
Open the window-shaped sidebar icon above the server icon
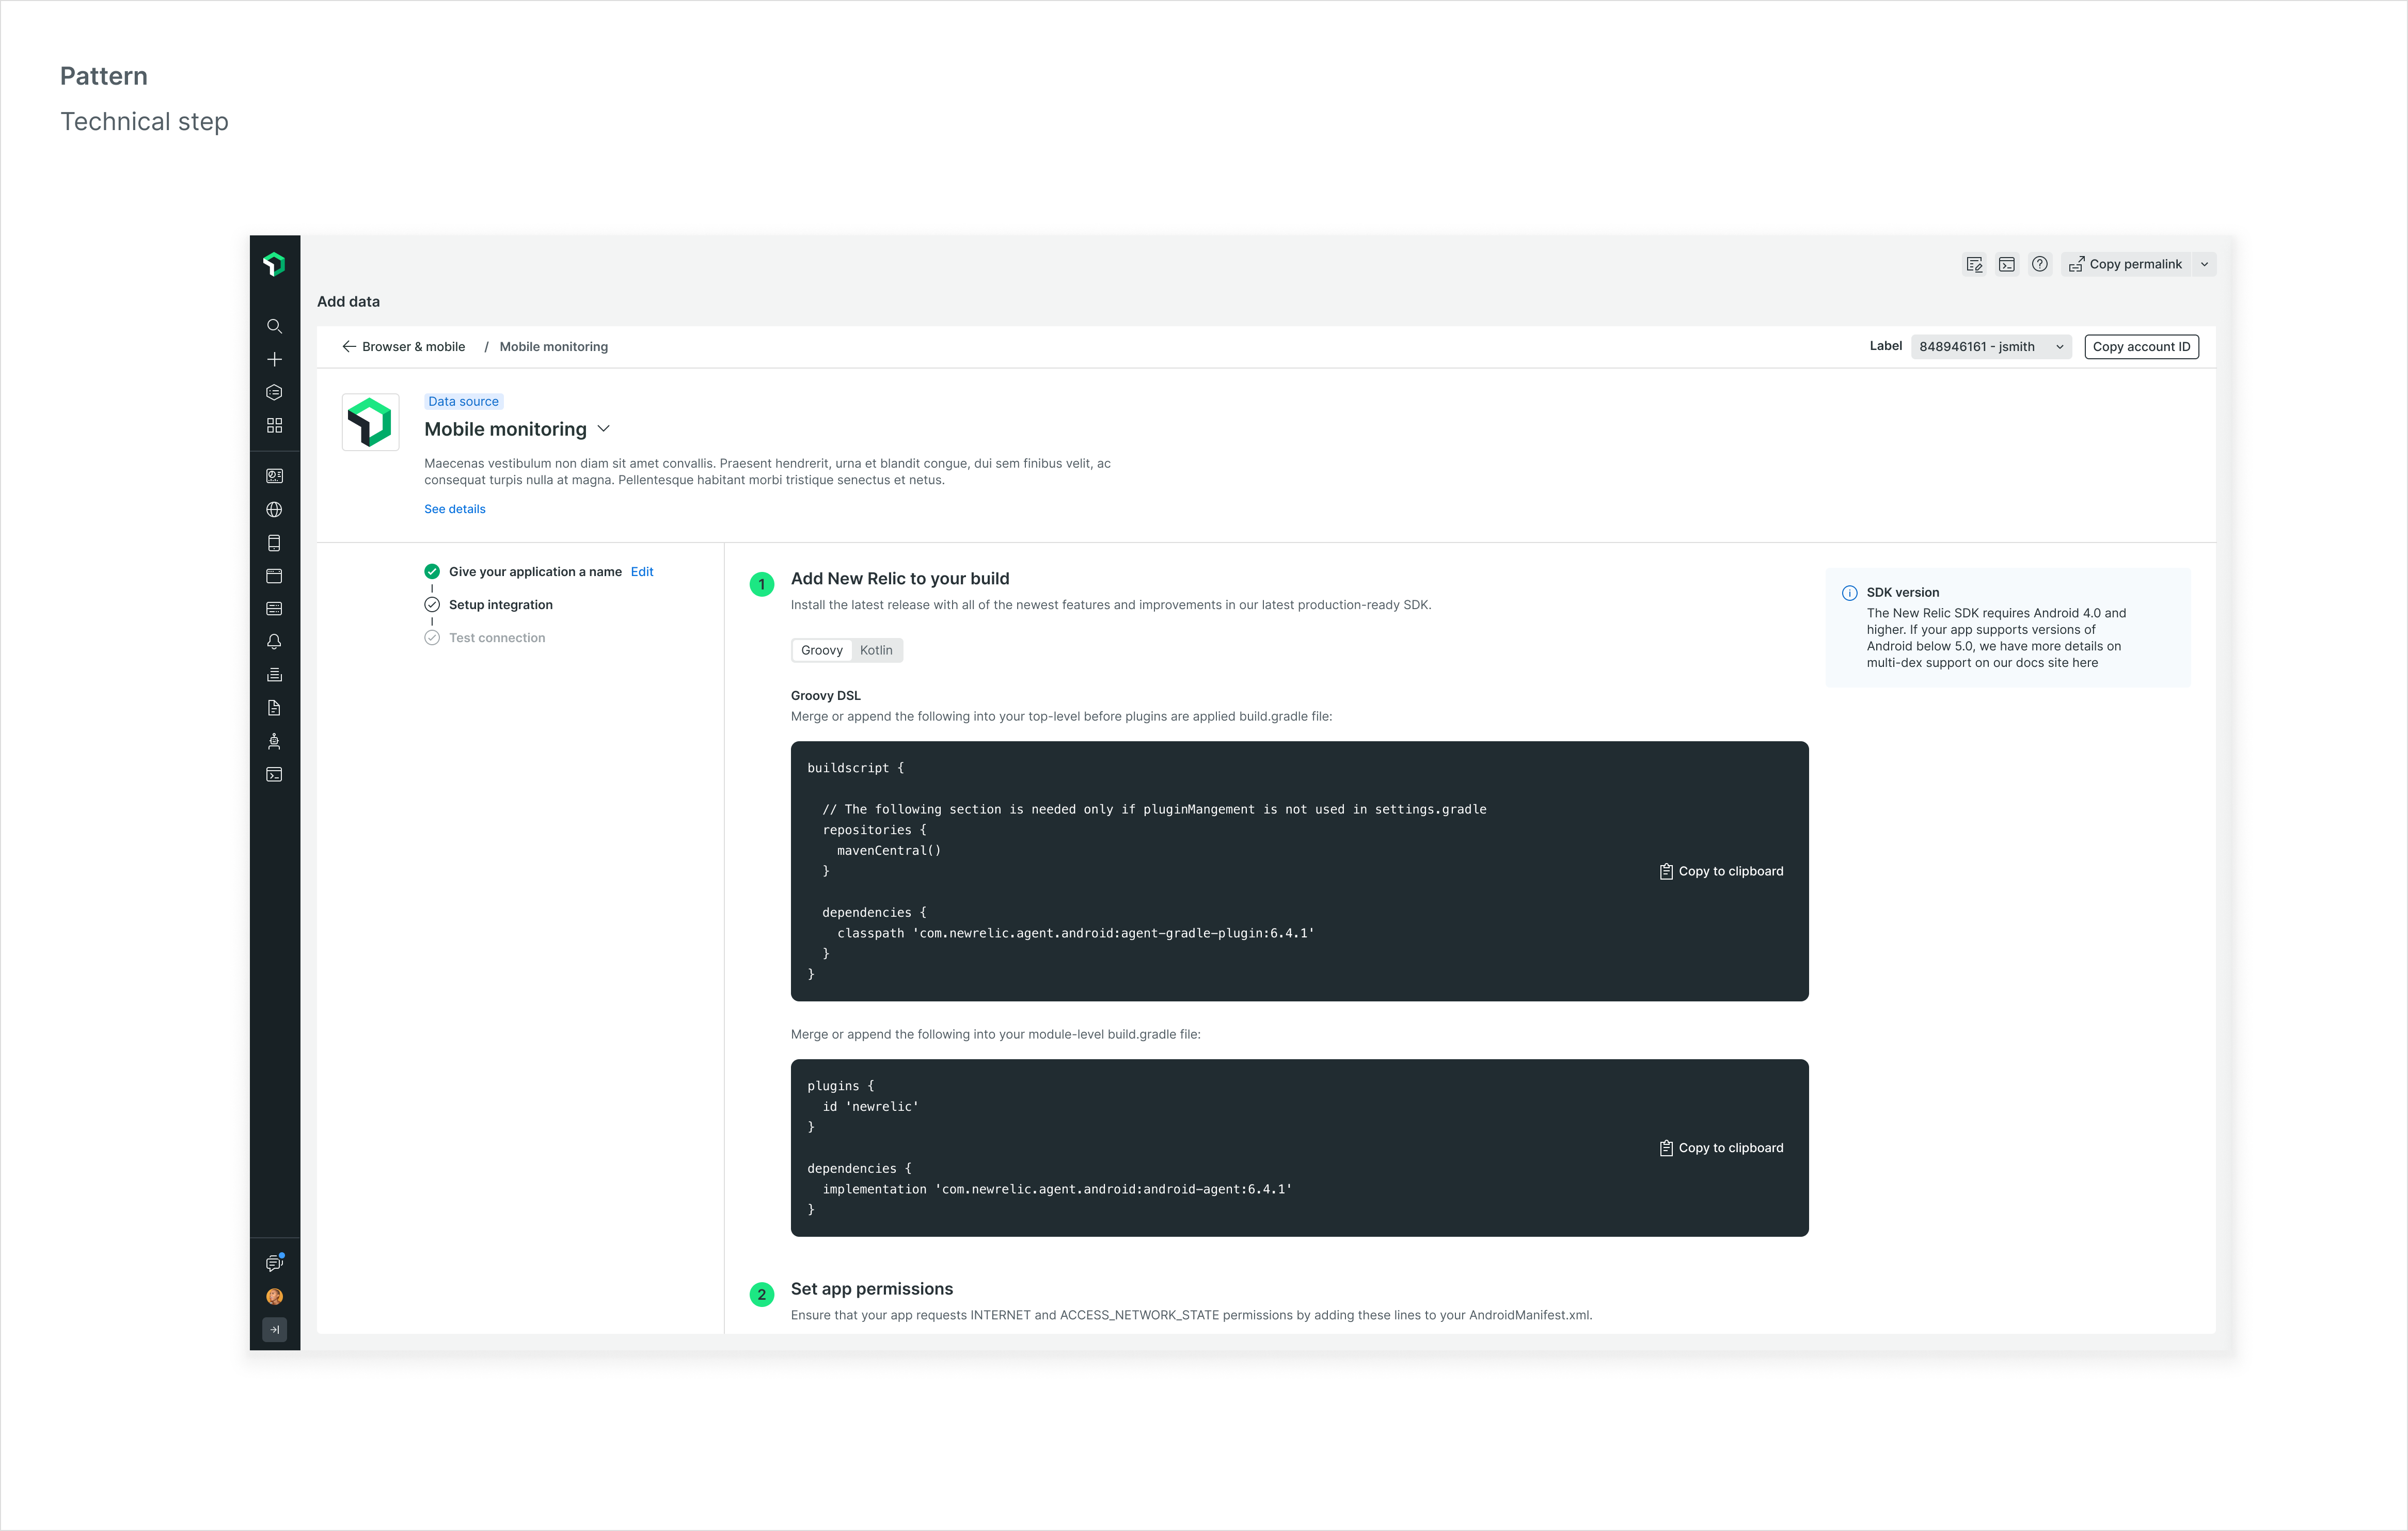[x=274, y=576]
